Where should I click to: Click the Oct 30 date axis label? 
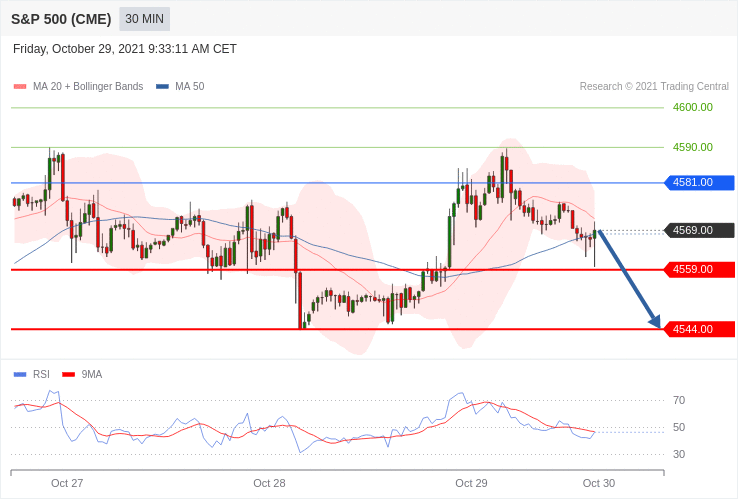[x=599, y=484]
